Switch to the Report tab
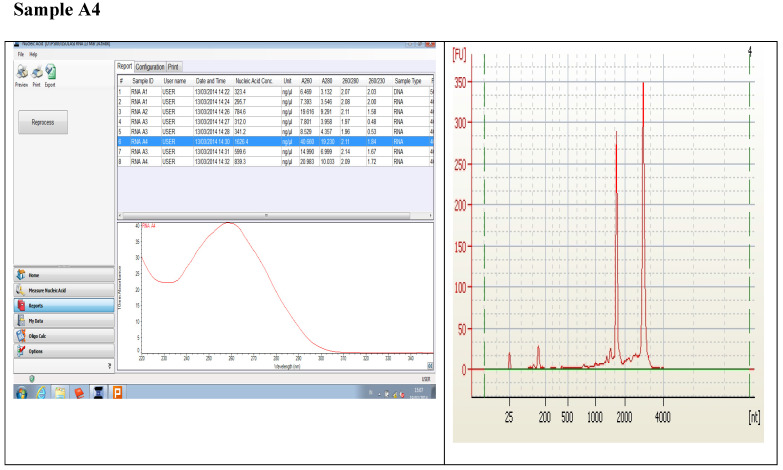Viewport: 783px width, 470px height. (x=124, y=66)
